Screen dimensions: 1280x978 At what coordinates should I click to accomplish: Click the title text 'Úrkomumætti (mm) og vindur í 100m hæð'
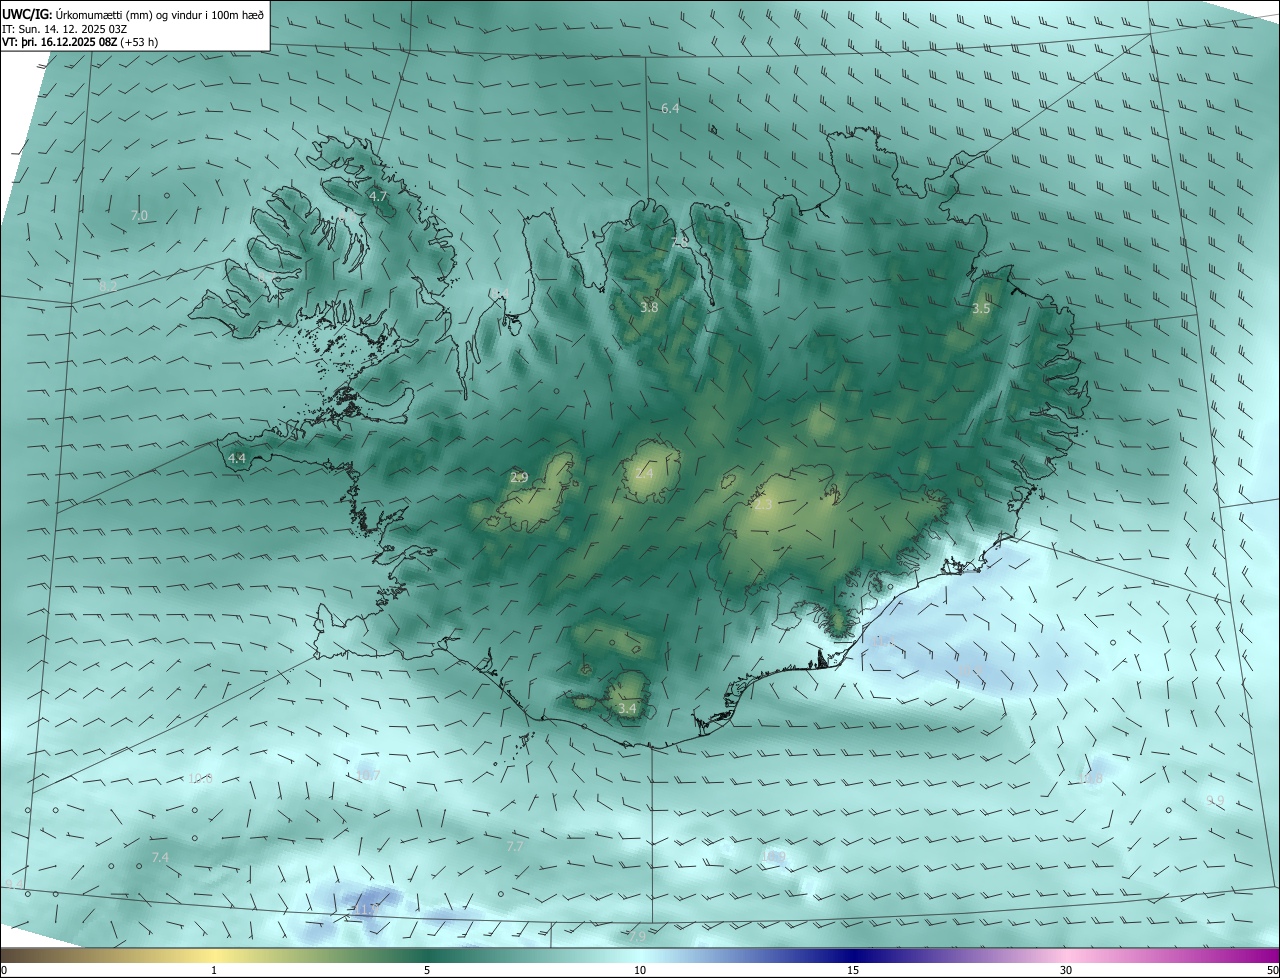(159, 13)
